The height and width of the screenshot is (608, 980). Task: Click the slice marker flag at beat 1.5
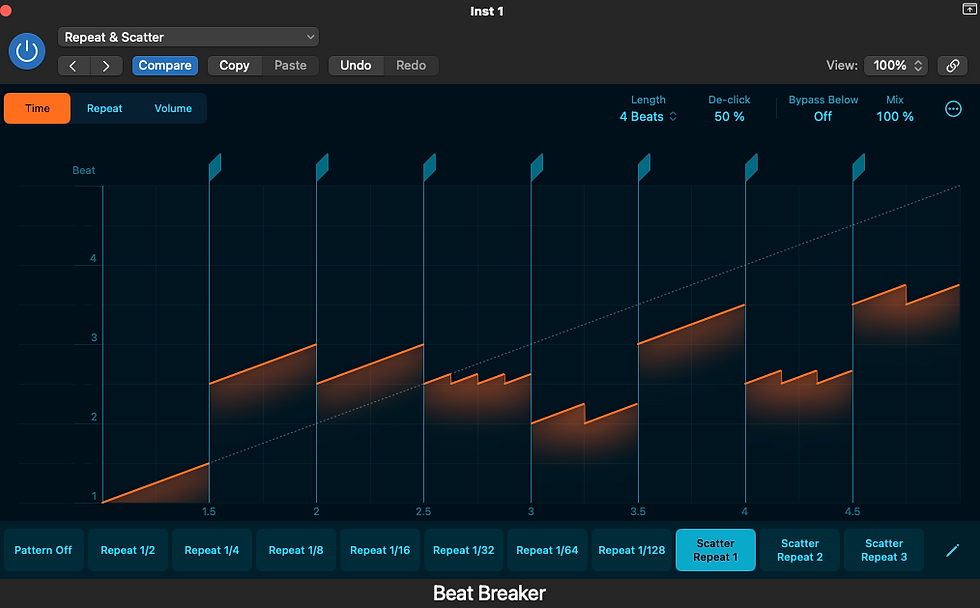coord(214,167)
